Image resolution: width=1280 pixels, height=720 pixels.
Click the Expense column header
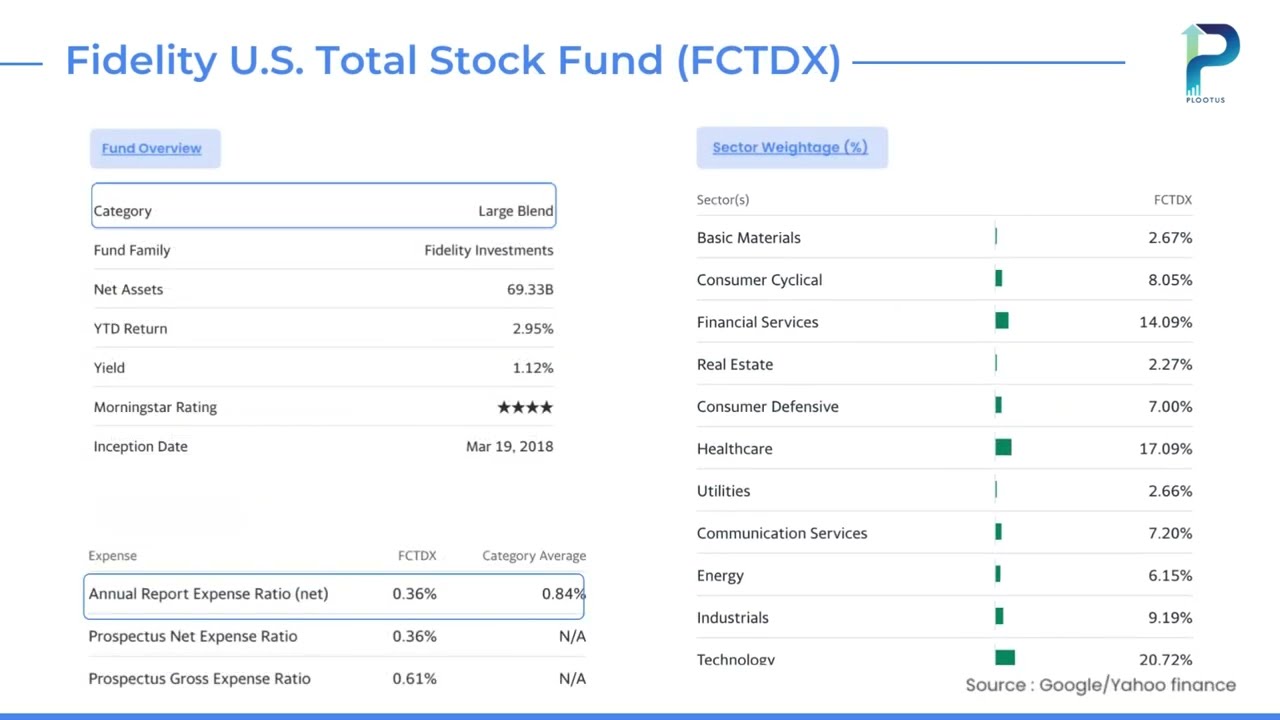[112, 556]
